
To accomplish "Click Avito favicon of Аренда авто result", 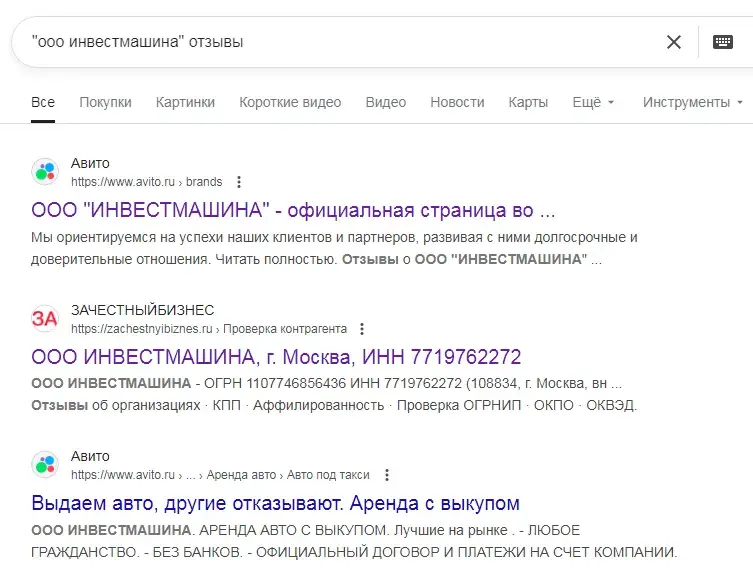I will click(45, 465).
